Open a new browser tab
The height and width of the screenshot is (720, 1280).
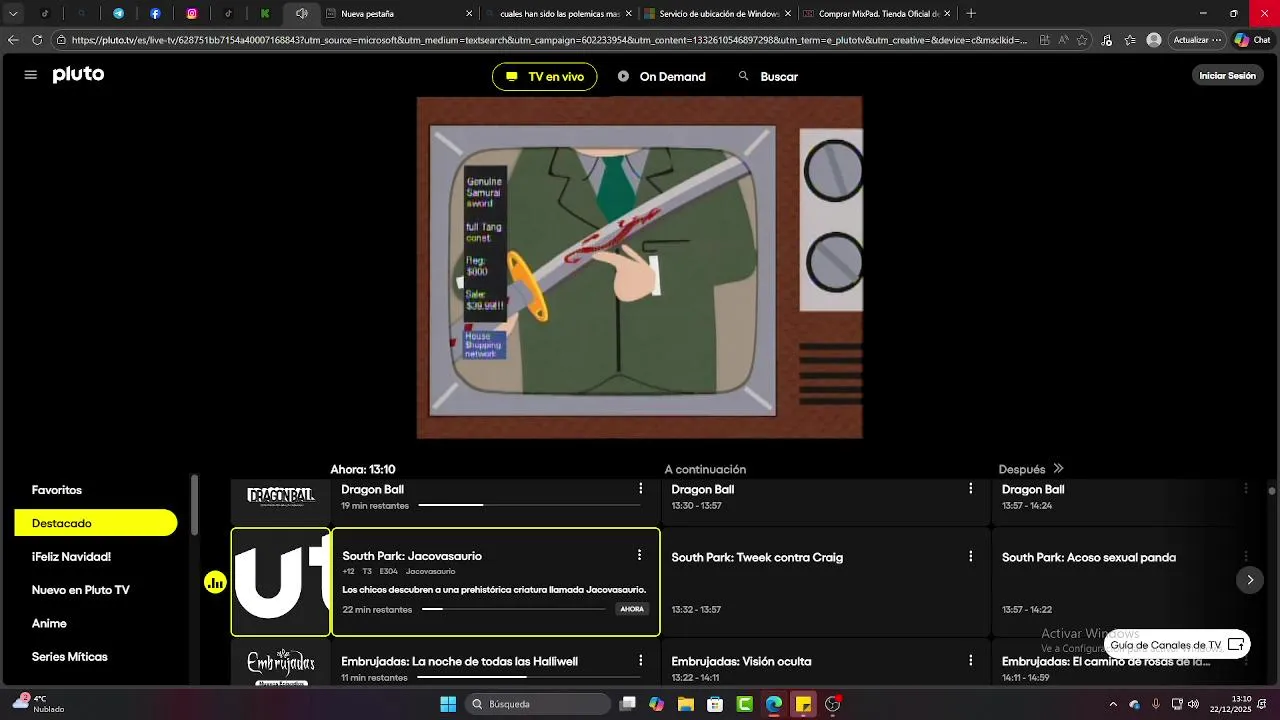(x=971, y=14)
